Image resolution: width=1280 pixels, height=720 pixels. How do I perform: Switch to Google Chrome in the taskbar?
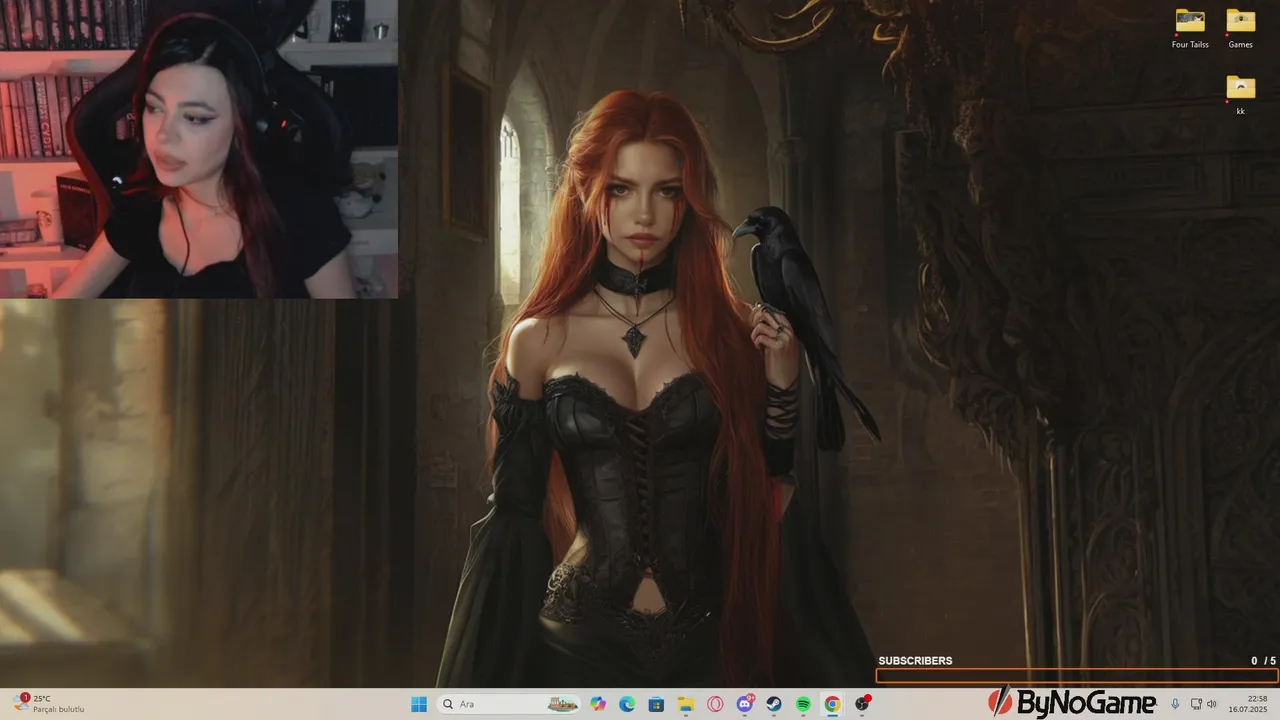832,704
